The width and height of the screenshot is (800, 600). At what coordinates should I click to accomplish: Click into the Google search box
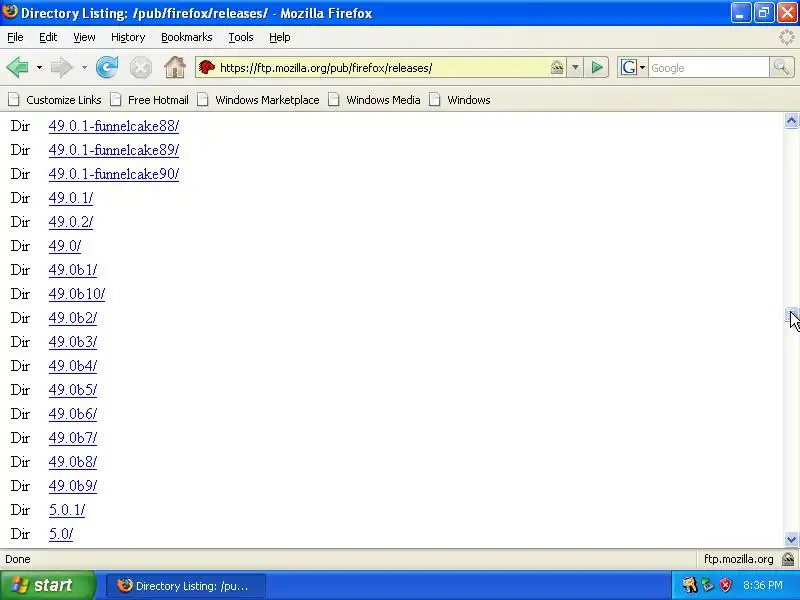[x=708, y=67]
